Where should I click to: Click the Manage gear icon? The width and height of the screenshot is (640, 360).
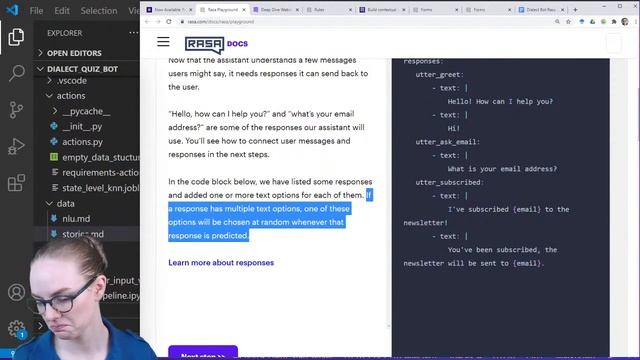16,329
